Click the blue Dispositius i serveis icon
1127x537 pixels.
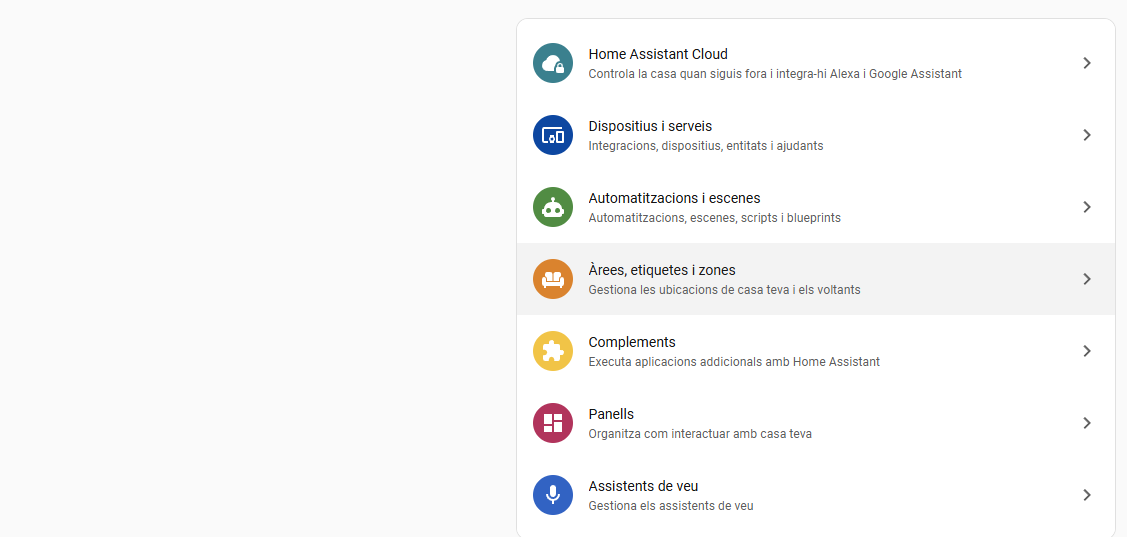click(x=553, y=135)
